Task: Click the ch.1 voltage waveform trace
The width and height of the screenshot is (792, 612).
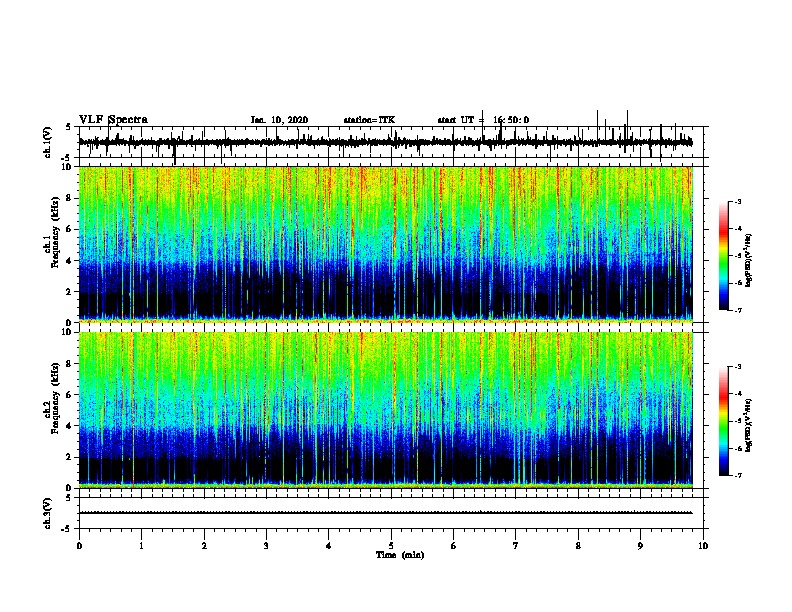Action: tap(385, 142)
